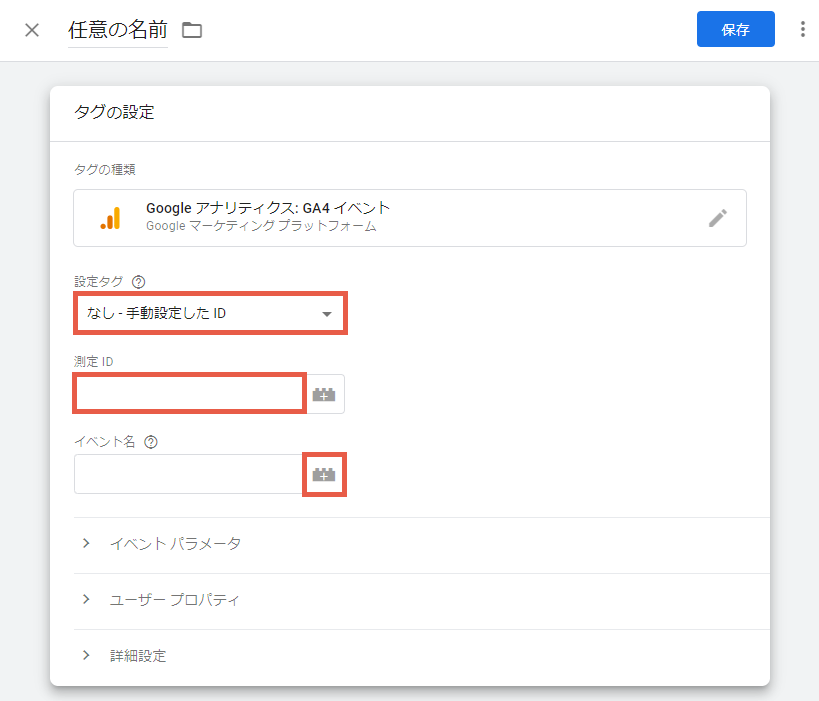Click the folder icon beside the tag name
The width and height of the screenshot is (819, 701).
click(x=192, y=30)
